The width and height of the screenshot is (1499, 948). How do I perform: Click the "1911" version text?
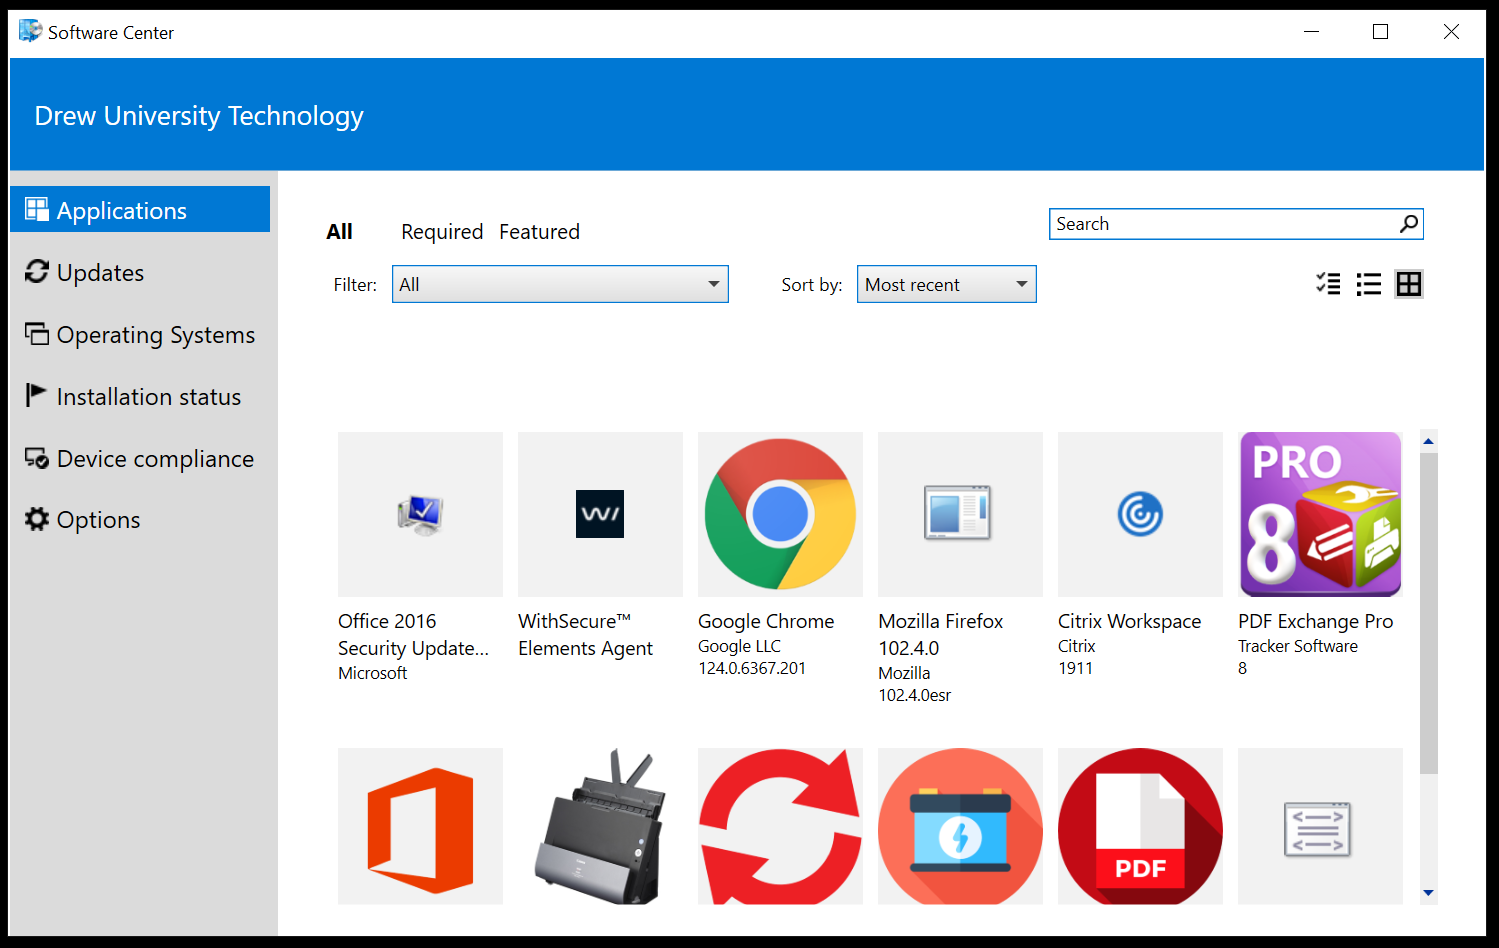click(1075, 668)
